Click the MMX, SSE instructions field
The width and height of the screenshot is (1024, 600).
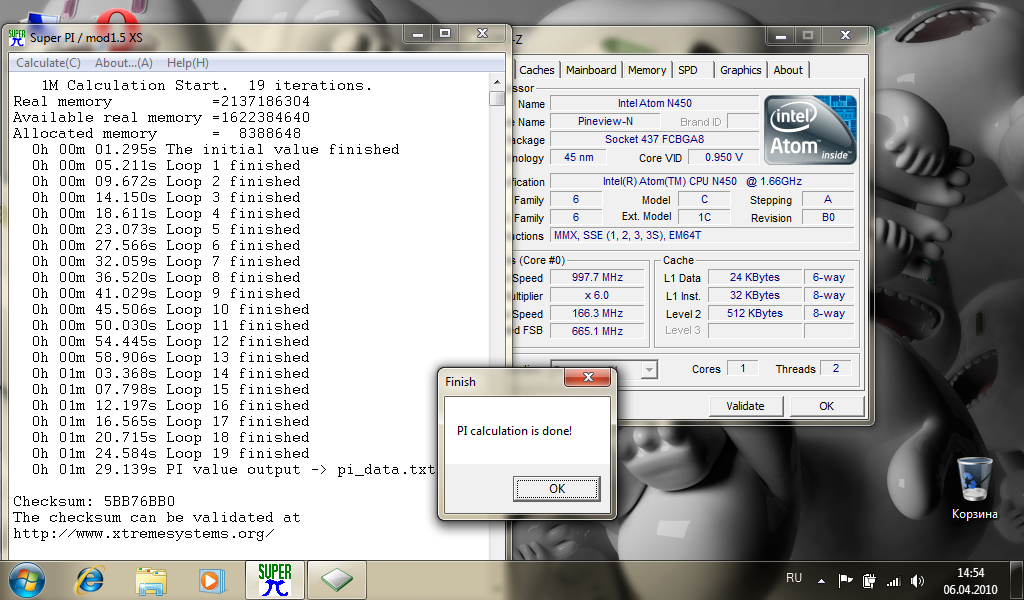(x=703, y=235)
